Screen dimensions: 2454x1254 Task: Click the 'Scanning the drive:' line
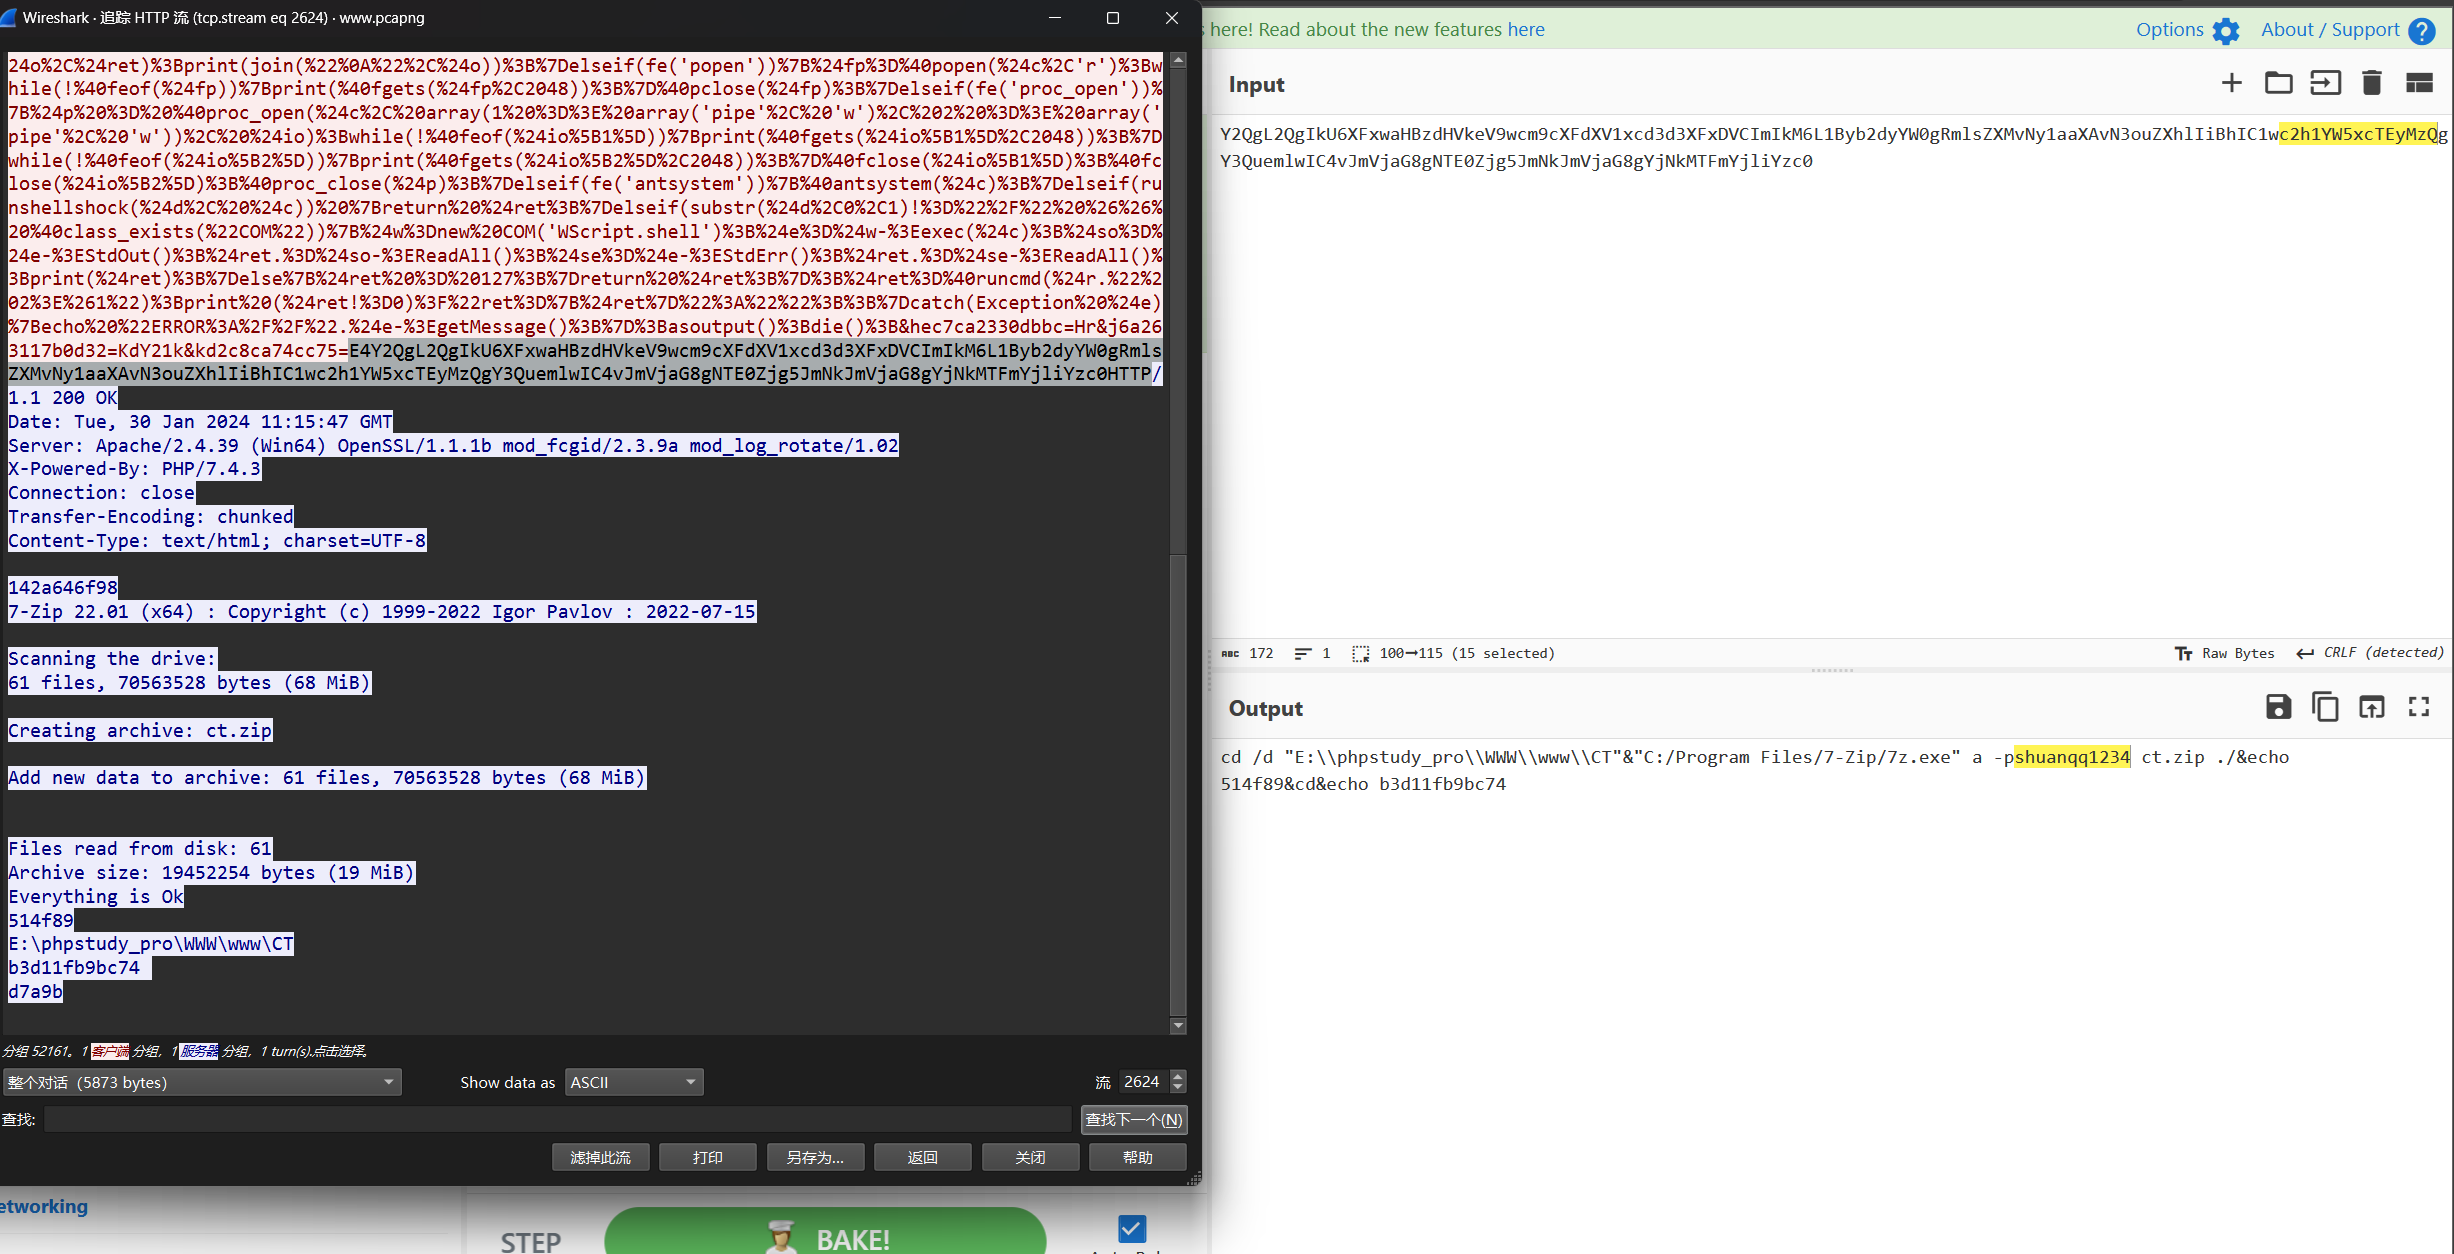[112, 658]
